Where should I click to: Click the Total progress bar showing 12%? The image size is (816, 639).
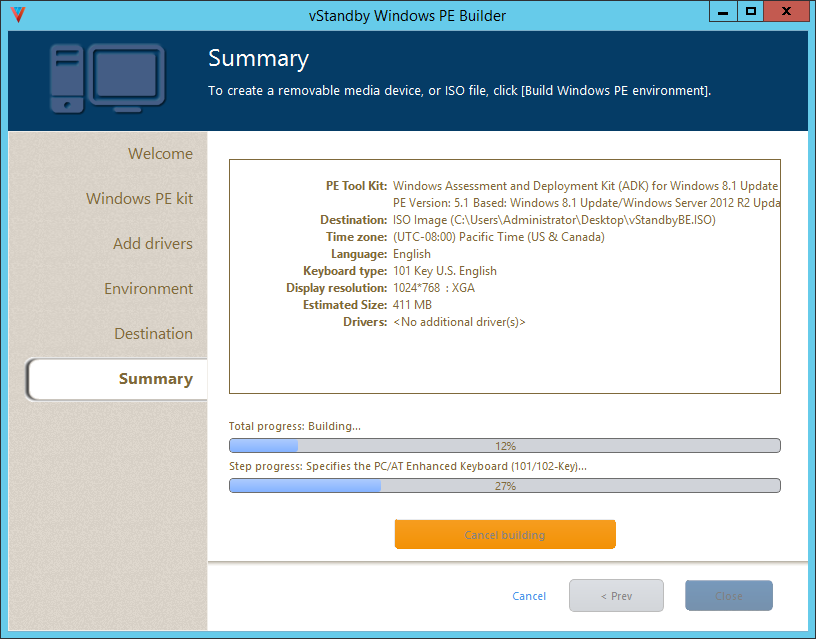click(x=504, y=446)
